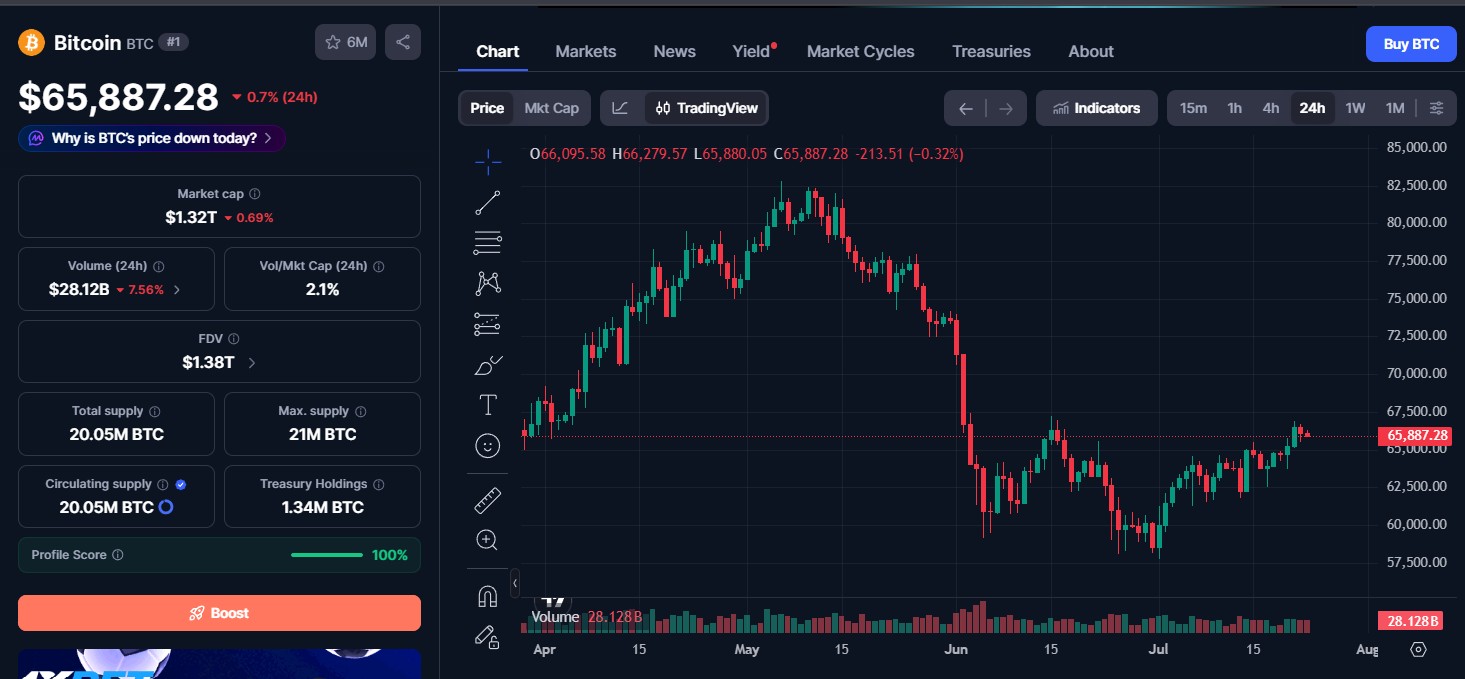Image resolution: width=1465 pixels, height=679 pixels.
Task: Select the long position forecasting tool
Action: pyautogui.click(x=488, y=324)
